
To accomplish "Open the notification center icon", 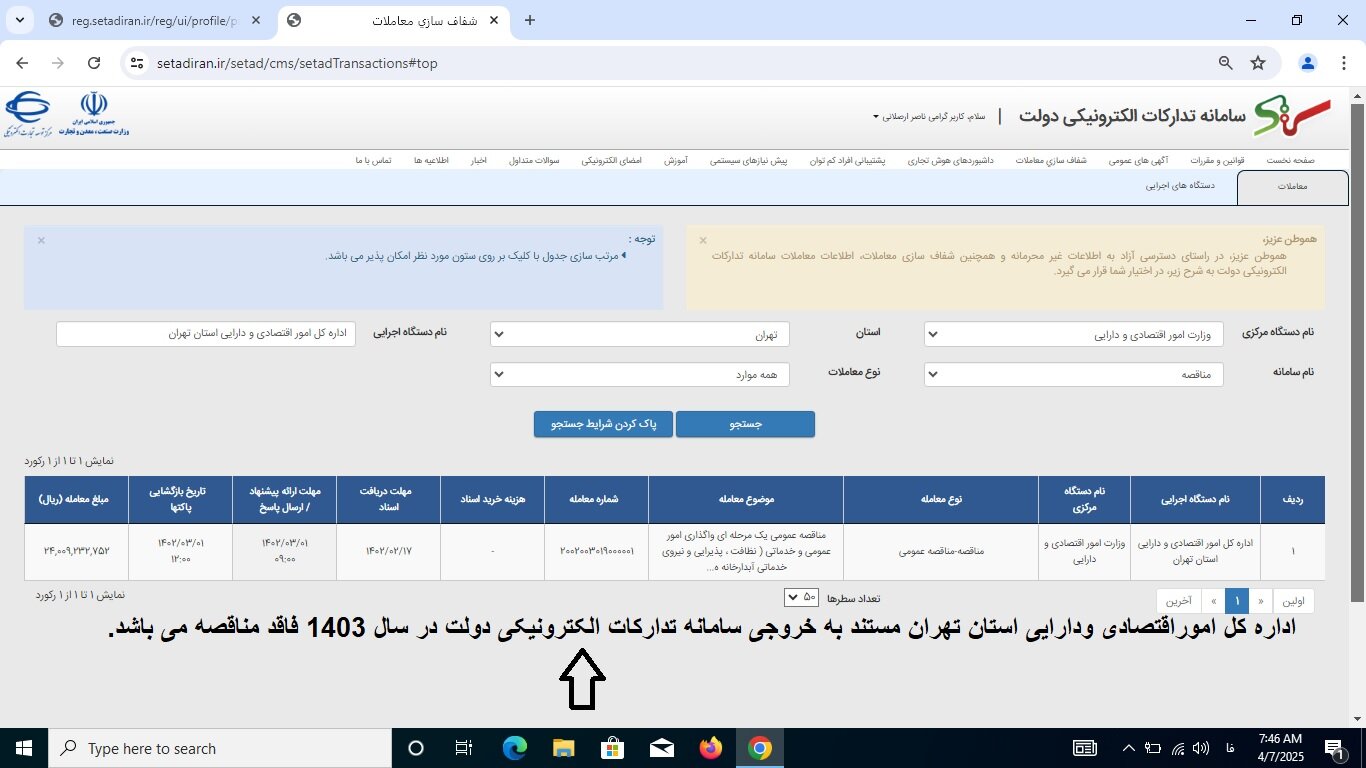I will [x=1334, y=748].
